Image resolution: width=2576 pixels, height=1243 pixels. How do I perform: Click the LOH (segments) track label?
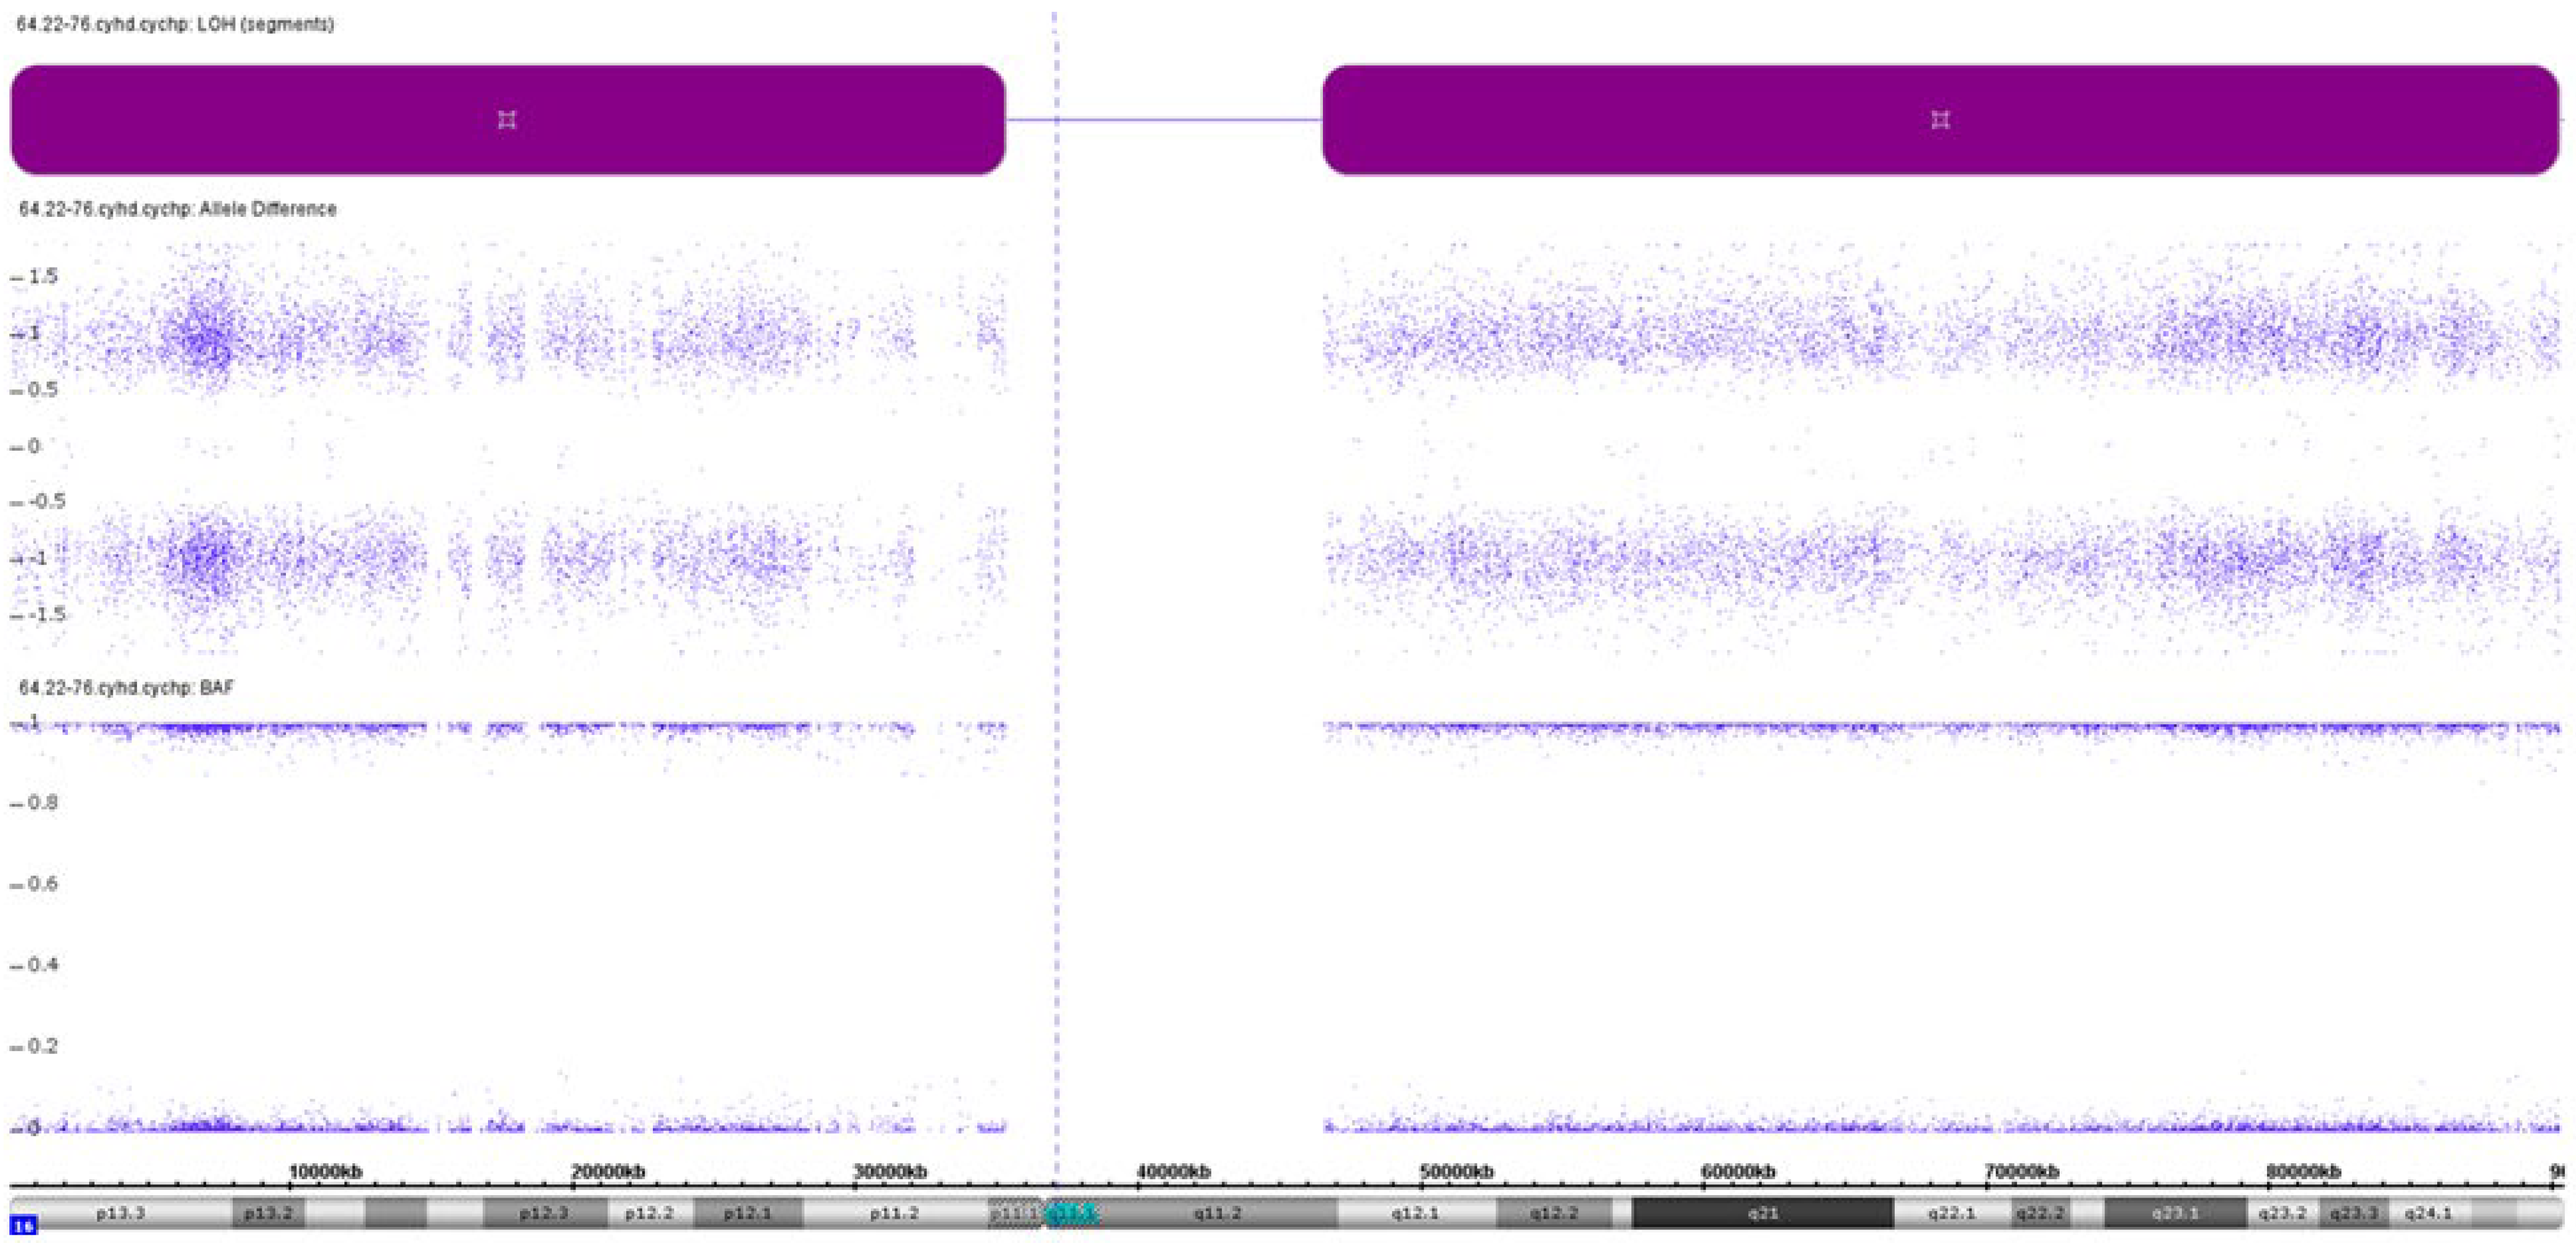click(175, 24)
